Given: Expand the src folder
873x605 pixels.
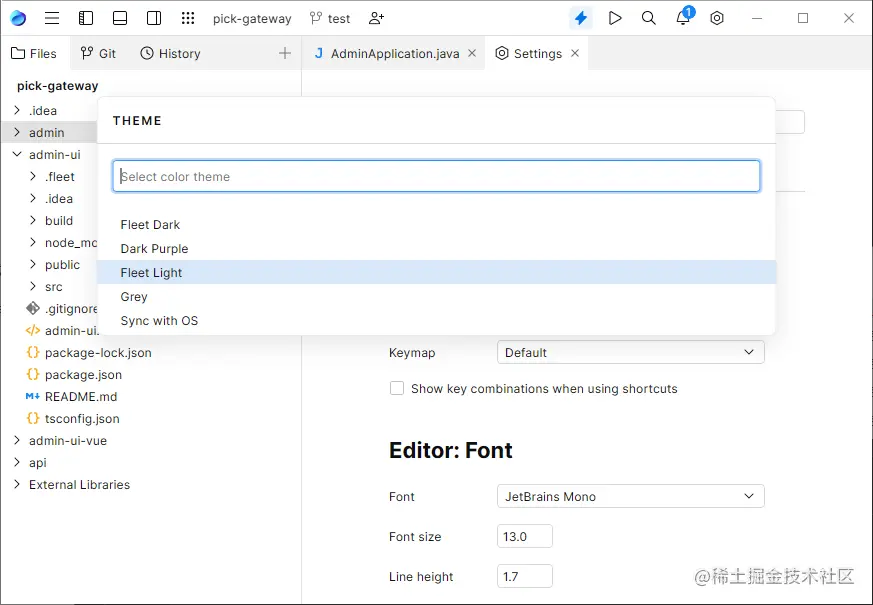Looking at the screenshot, I should 33,287.
